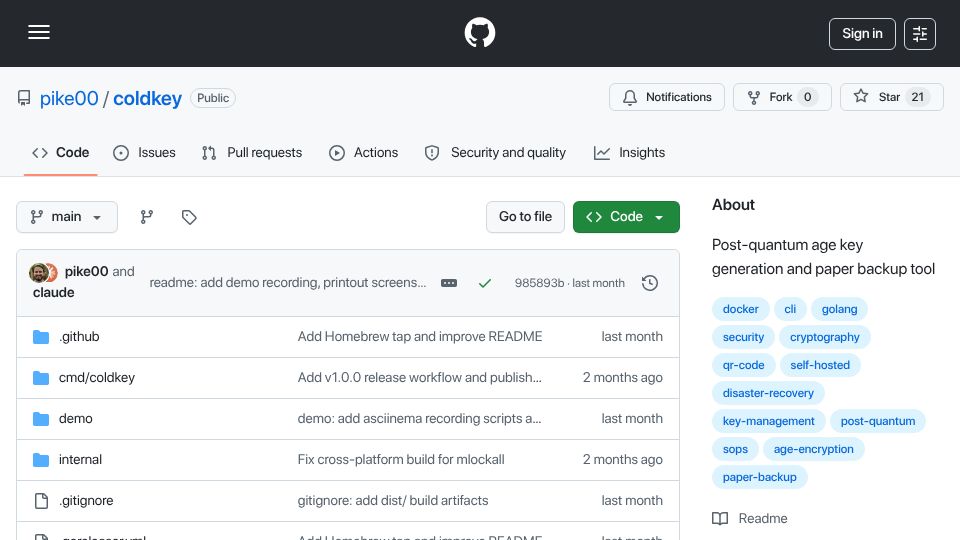Image resolution: width=960 pixels, height=540 pixels.
Task: Open commit 'Add Homebrew tap and improve README' for .github
Action: [x=420, y=337]
